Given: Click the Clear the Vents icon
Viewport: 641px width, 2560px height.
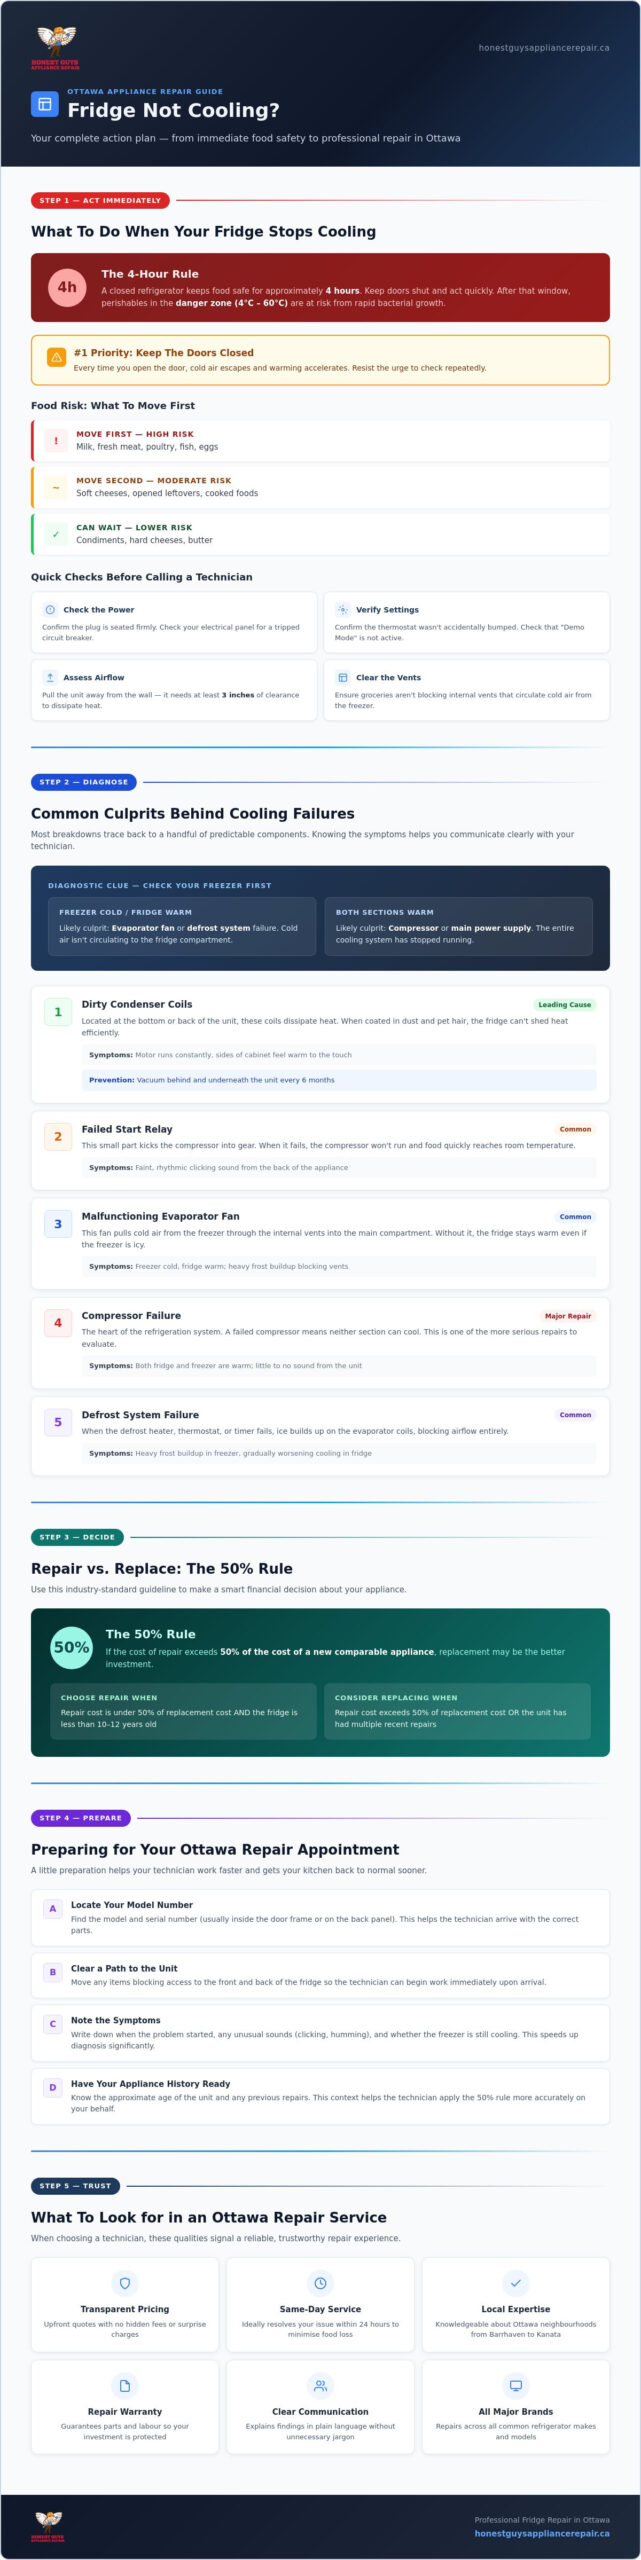Looking at the screenshot, I should pos(343,677).
